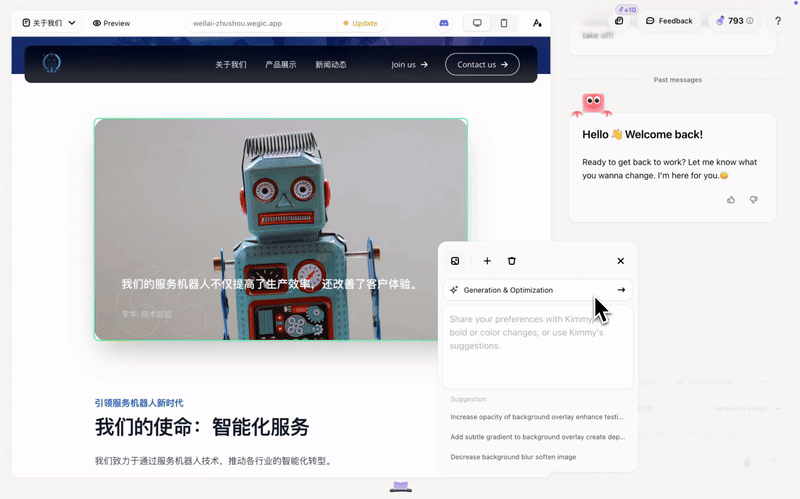
Task: Open the Feedback button
Action: [669, 21]
